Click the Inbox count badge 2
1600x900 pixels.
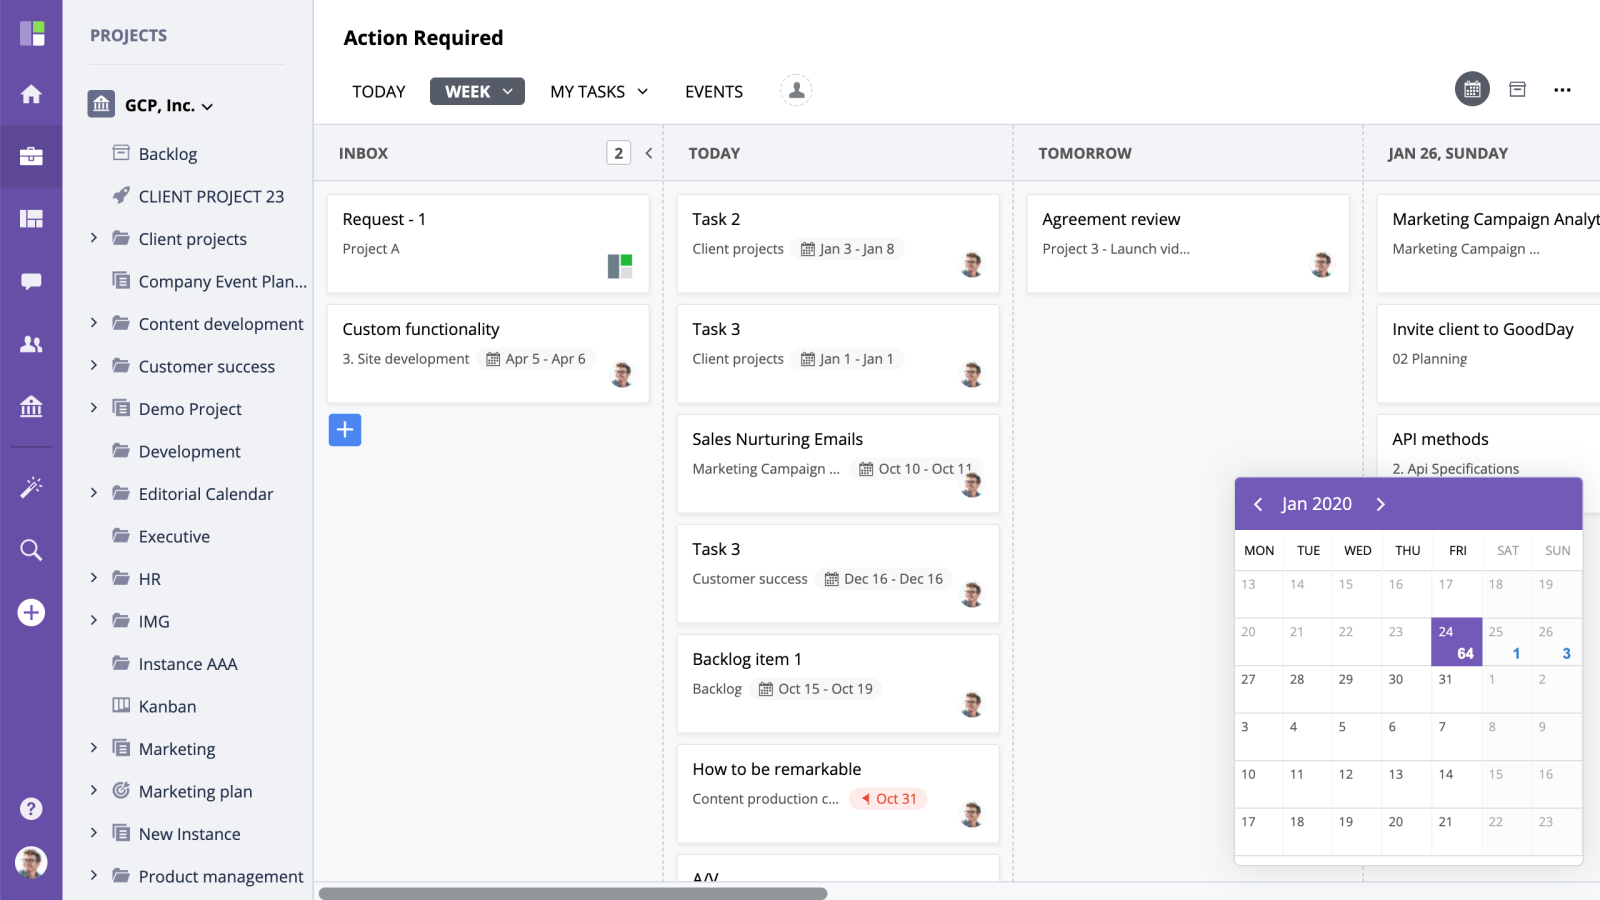[618, 153]
